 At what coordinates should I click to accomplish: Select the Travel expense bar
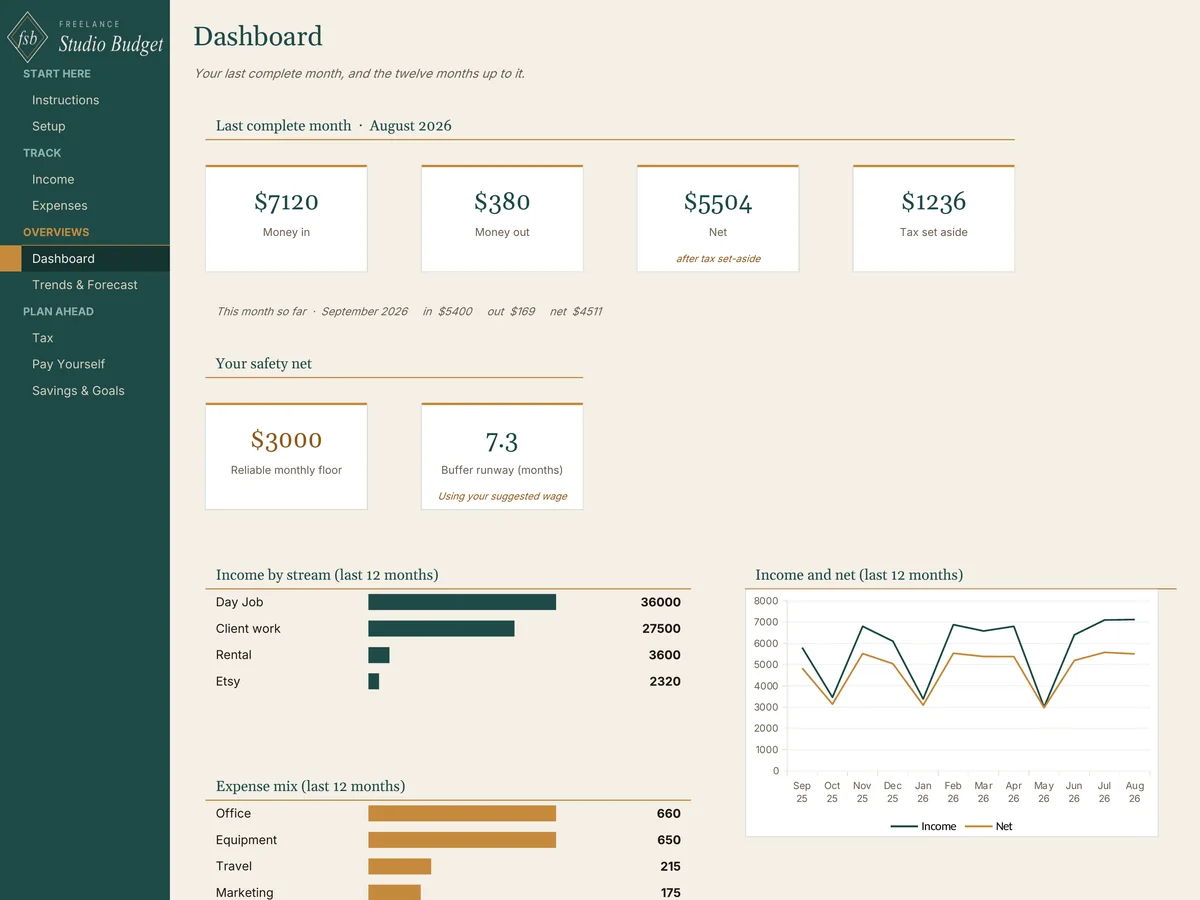[400, 866]
